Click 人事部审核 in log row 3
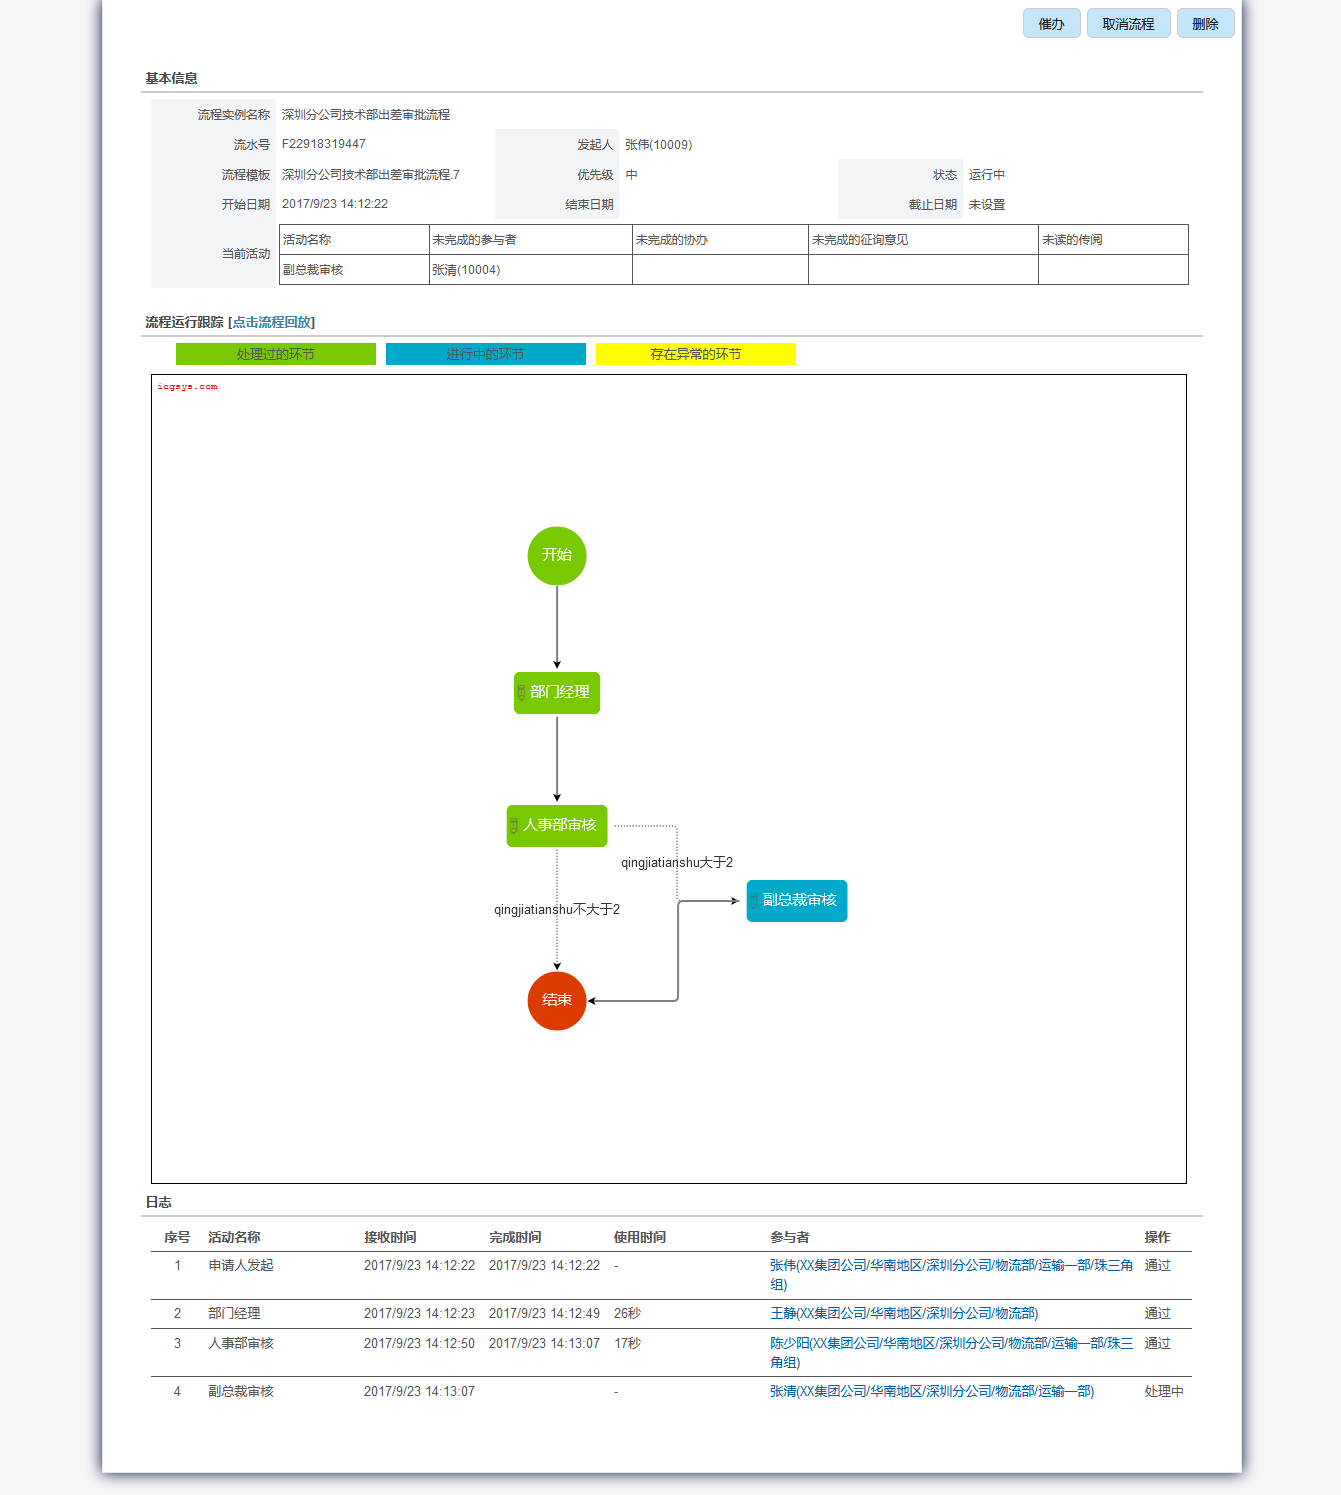 pyautogui.click(x=241, y=1343)
